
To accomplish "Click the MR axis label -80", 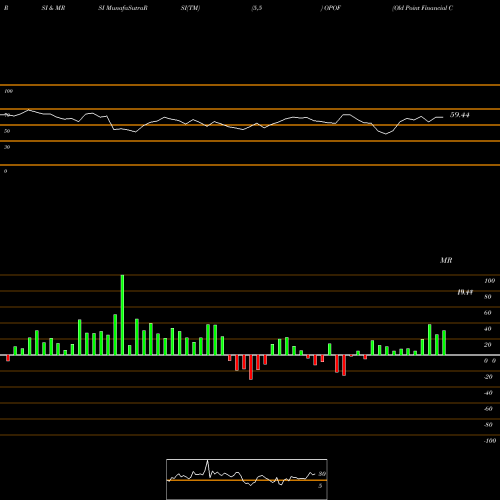I will [488, 425].
